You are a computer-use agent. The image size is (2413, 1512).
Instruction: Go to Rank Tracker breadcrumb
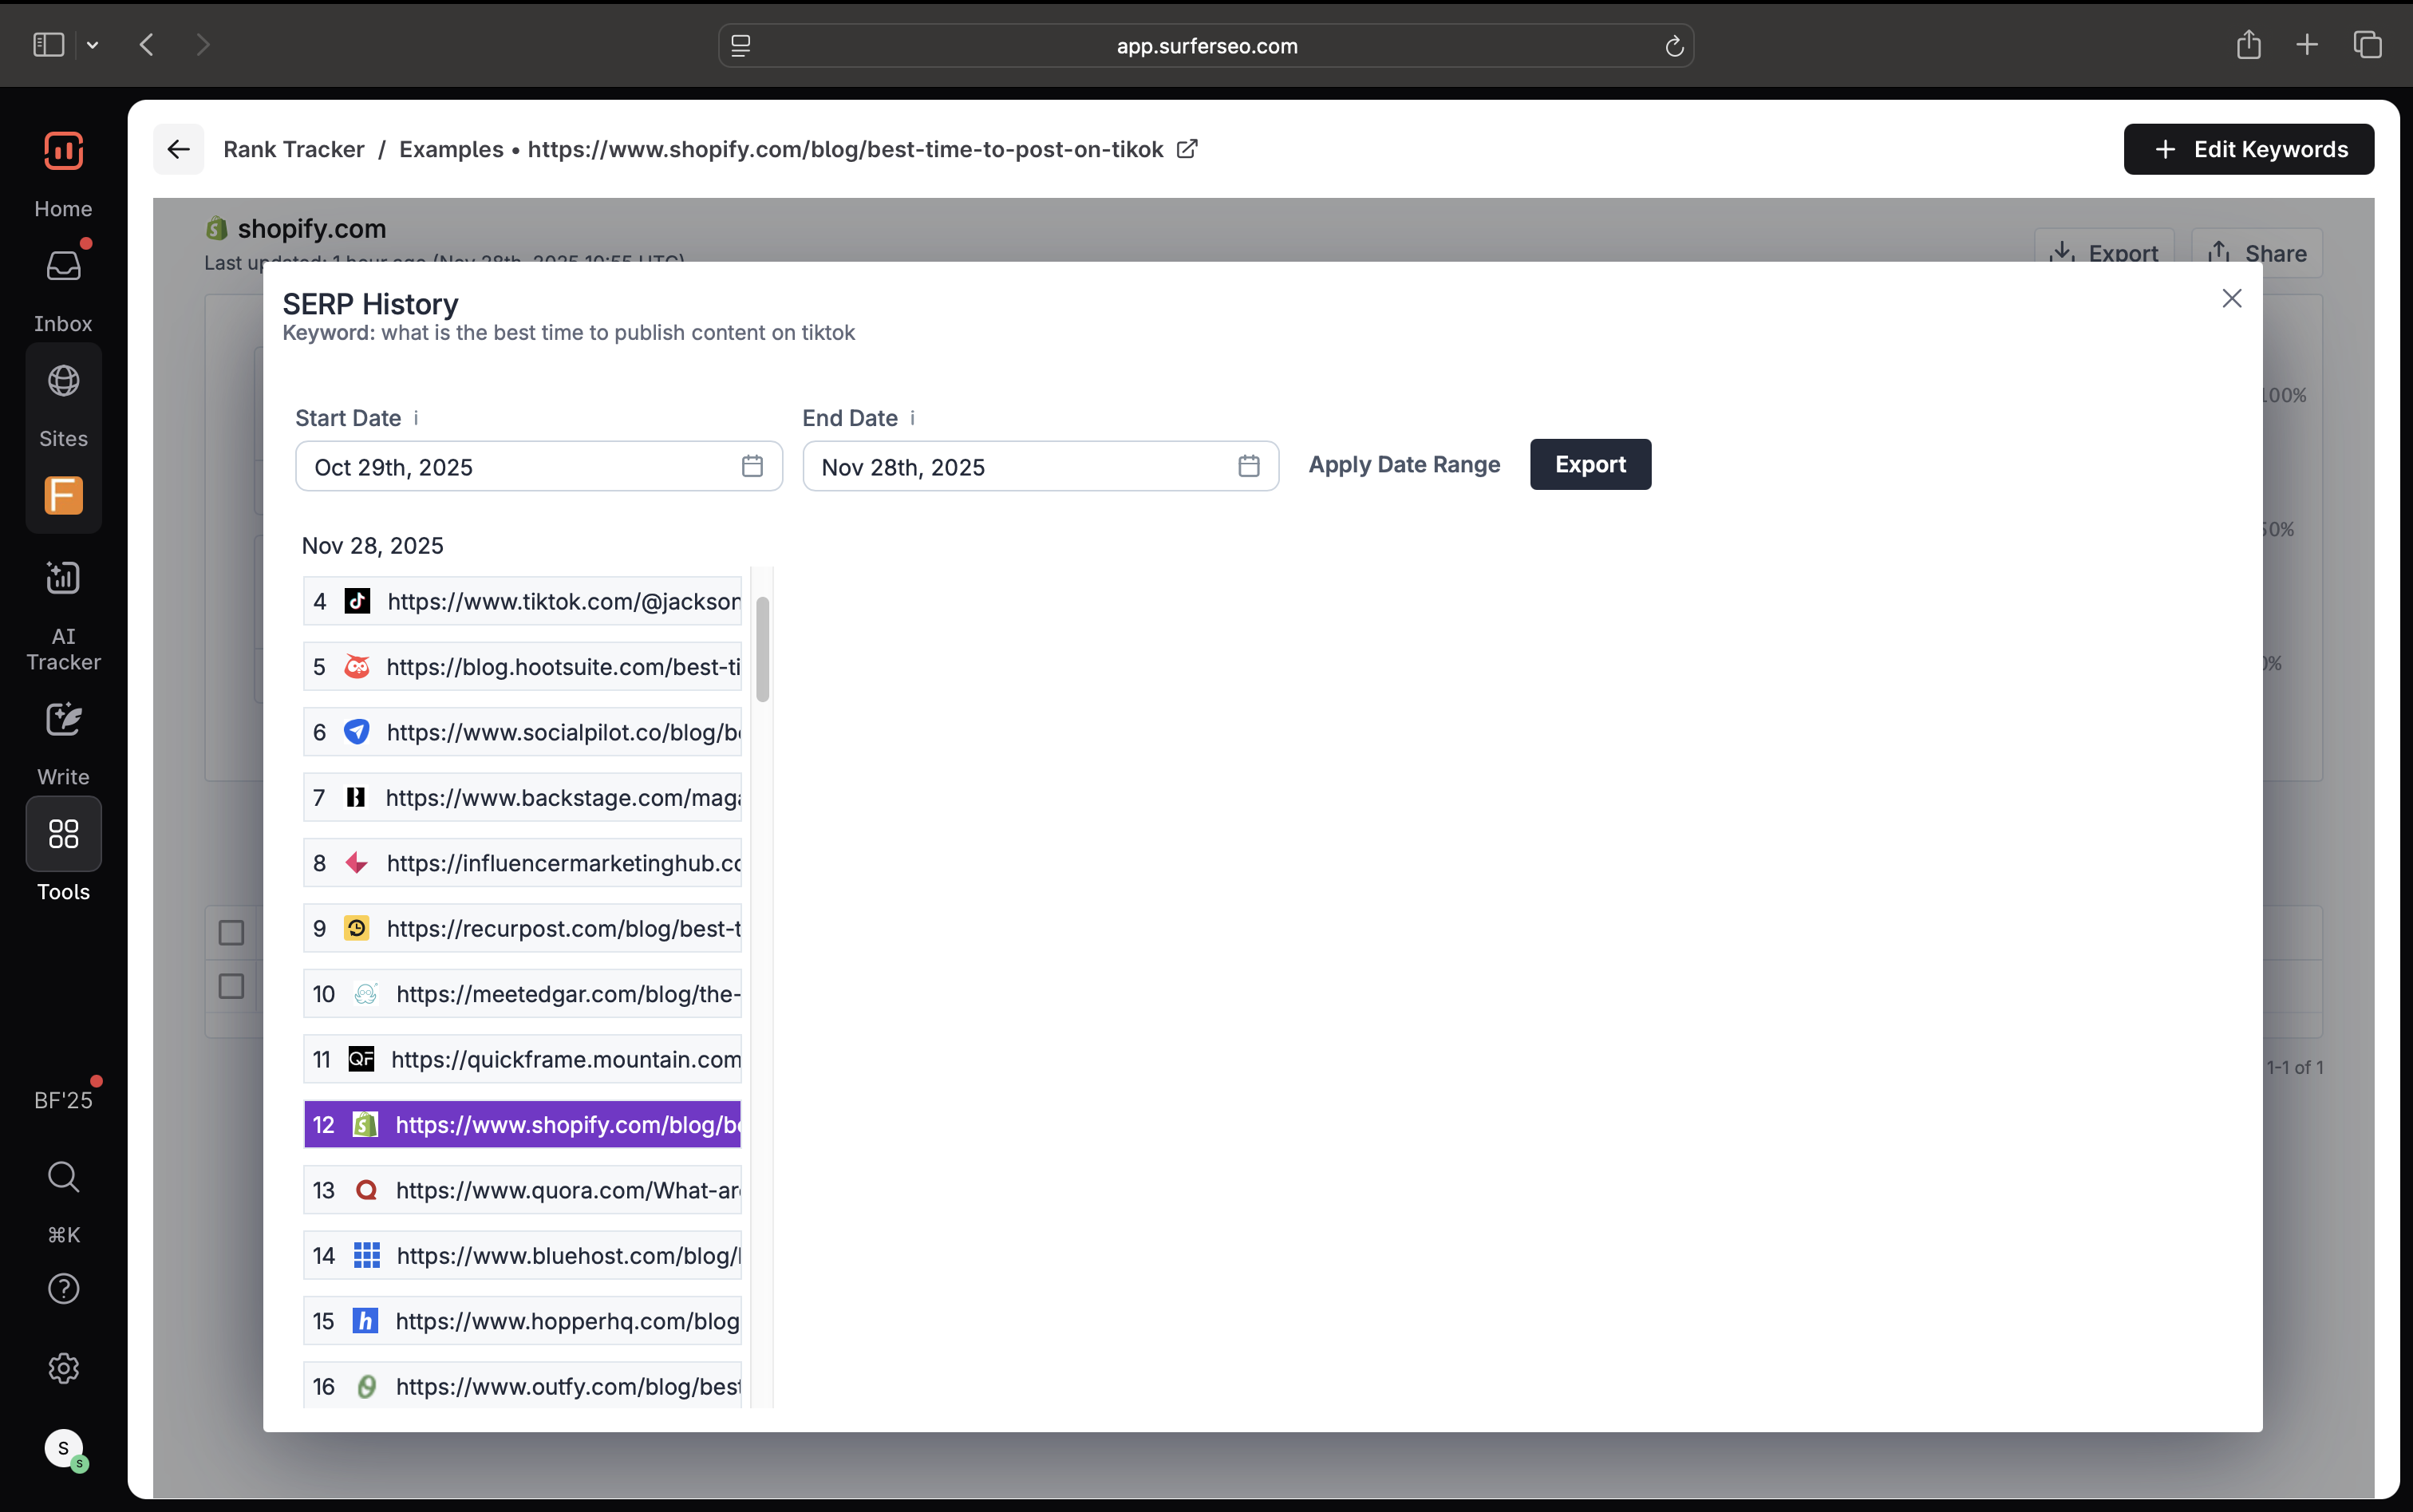293,149
